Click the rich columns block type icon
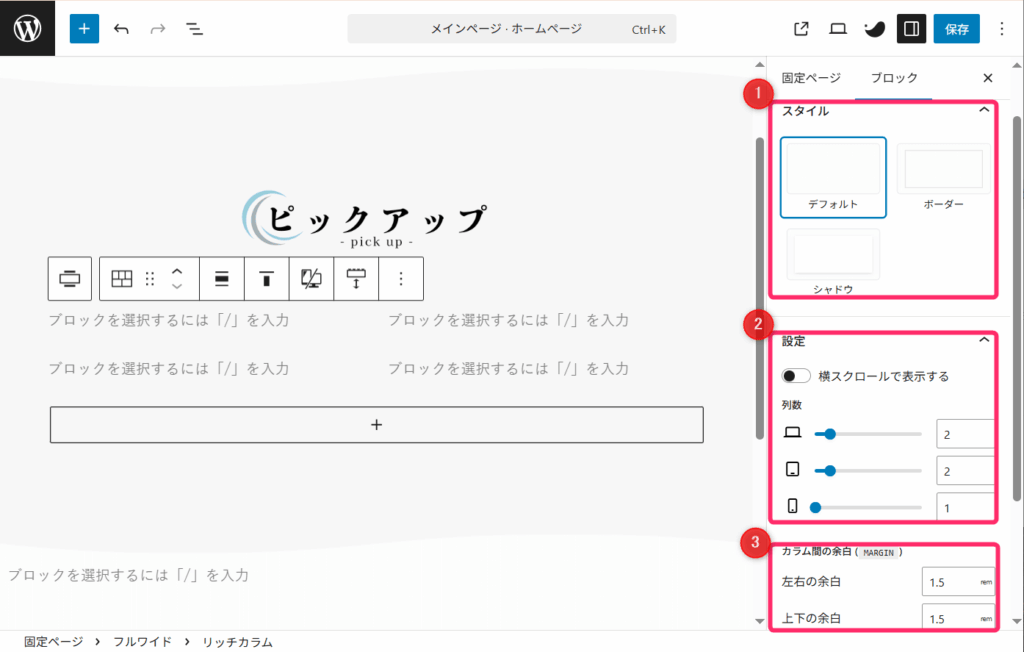Image resolution: width=1024 pixels, height=652 pixels. [x=121, y=279]
